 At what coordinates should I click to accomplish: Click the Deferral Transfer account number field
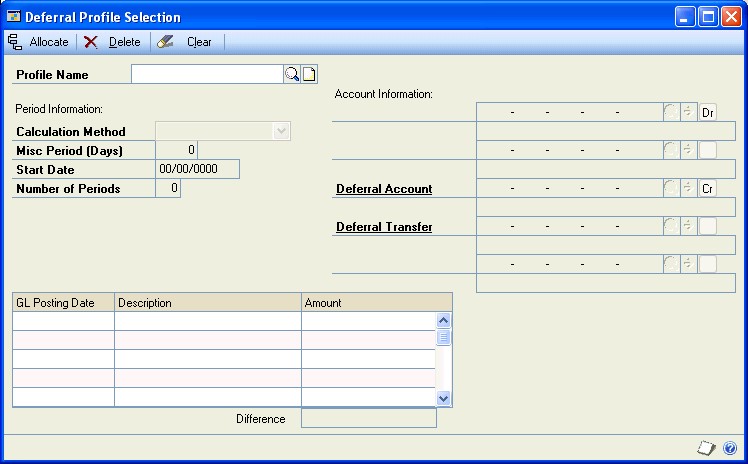[570, 226]
